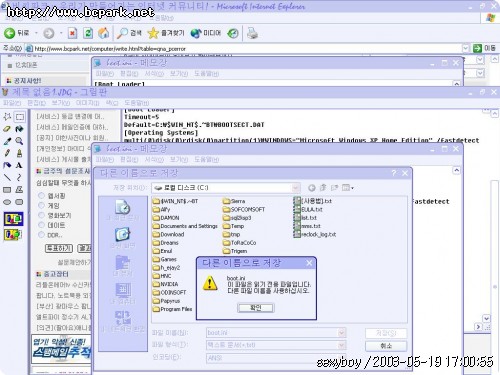Open the 공지사항! link in the web page
Screen dimensions: 500x375
[x=28, y=81]
